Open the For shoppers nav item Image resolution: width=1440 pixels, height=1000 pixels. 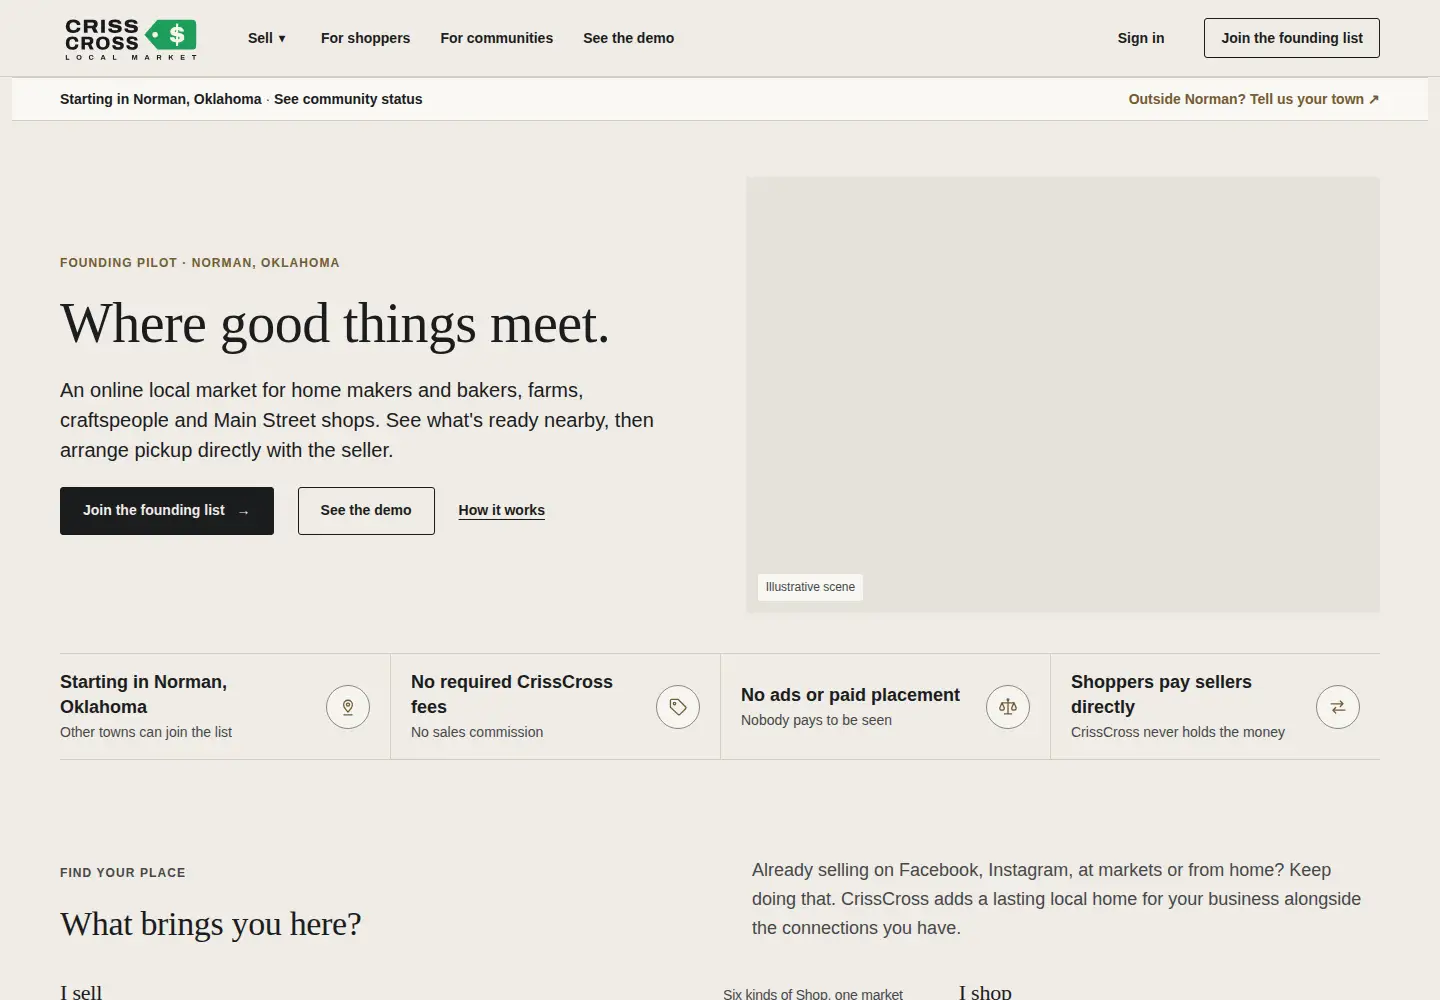tap(365, 38)
